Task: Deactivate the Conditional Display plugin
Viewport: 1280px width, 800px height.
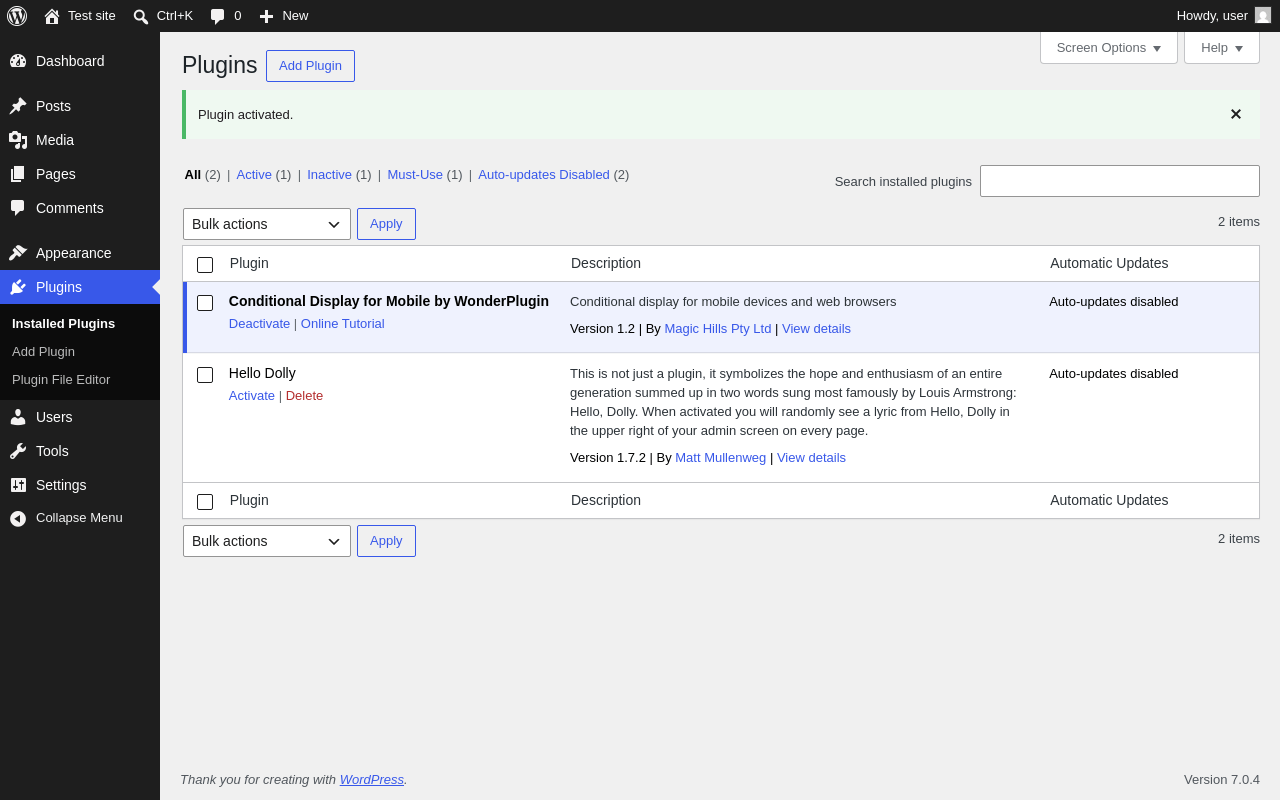Action: point(259,324)
